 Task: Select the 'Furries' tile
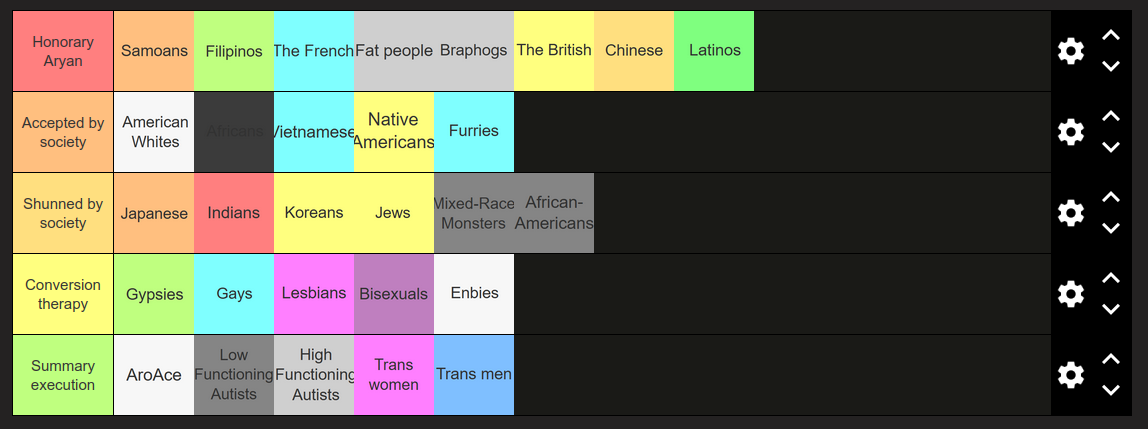pyautogui.click(x=474, y=132)
